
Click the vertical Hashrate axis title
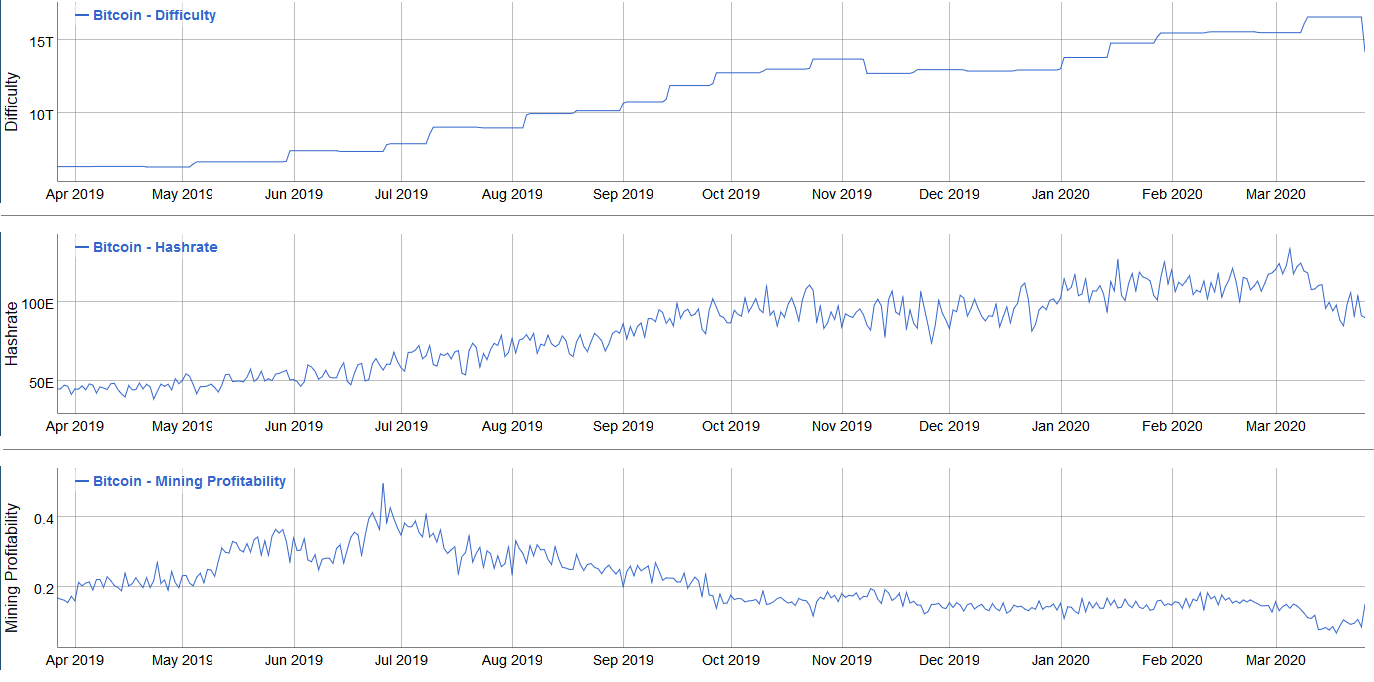pyautogui.click(x=12, y=333)
